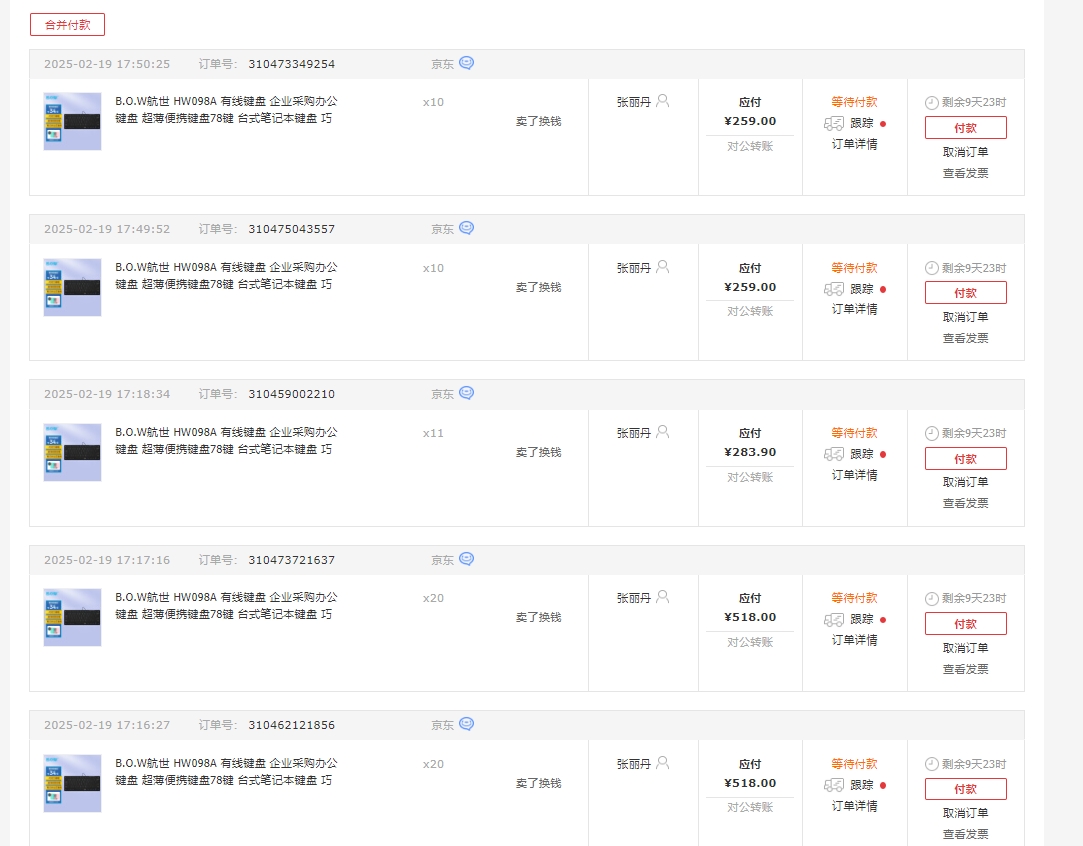Open JD chat icon for order 310459002210

click(x=467, y=393)
